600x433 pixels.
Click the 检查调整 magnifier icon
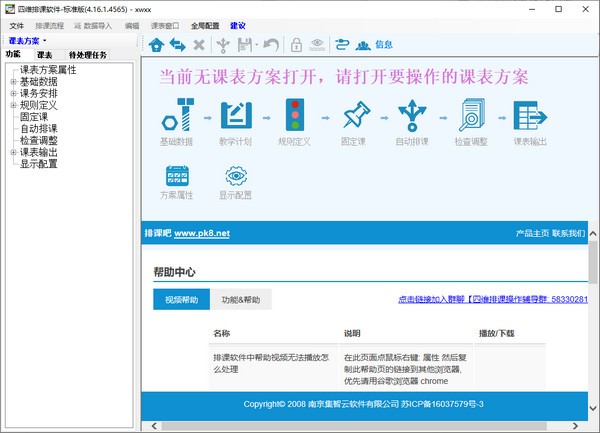[471, 116]
